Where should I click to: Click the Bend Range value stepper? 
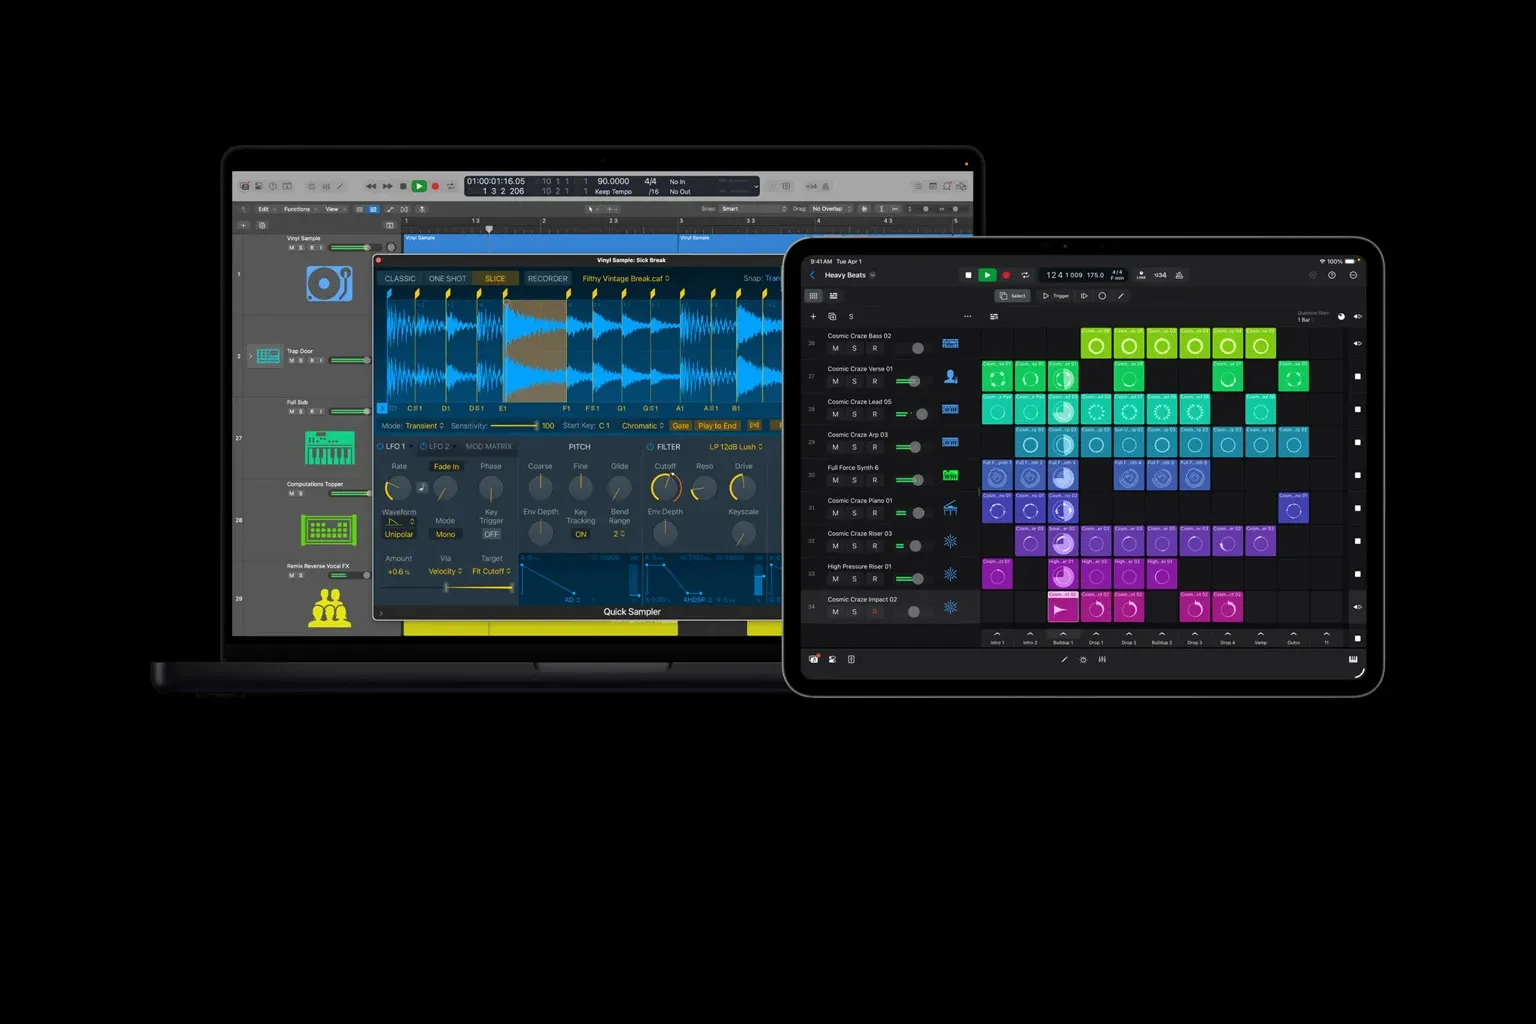619,535
